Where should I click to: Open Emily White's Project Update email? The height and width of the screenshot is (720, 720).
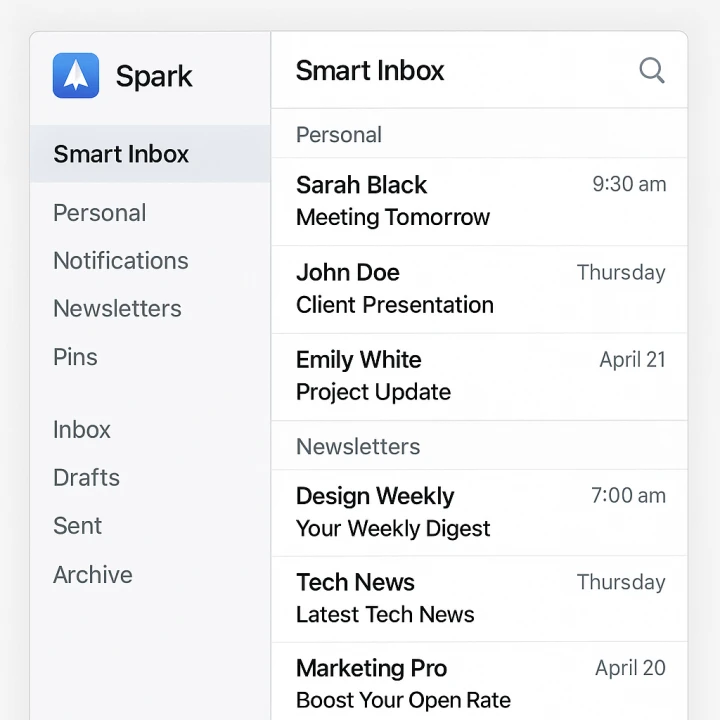coord(479,377)
